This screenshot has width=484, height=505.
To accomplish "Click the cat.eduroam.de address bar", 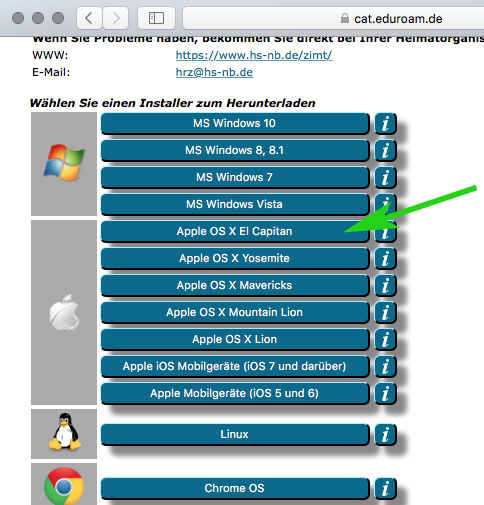I will click(333, 18).
